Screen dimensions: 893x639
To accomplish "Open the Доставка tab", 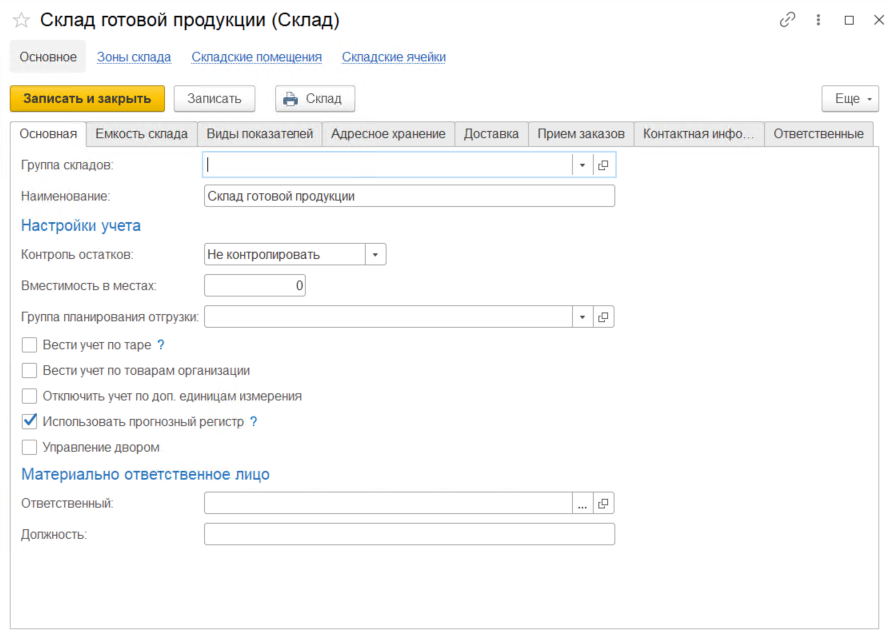I will (491, 134).
